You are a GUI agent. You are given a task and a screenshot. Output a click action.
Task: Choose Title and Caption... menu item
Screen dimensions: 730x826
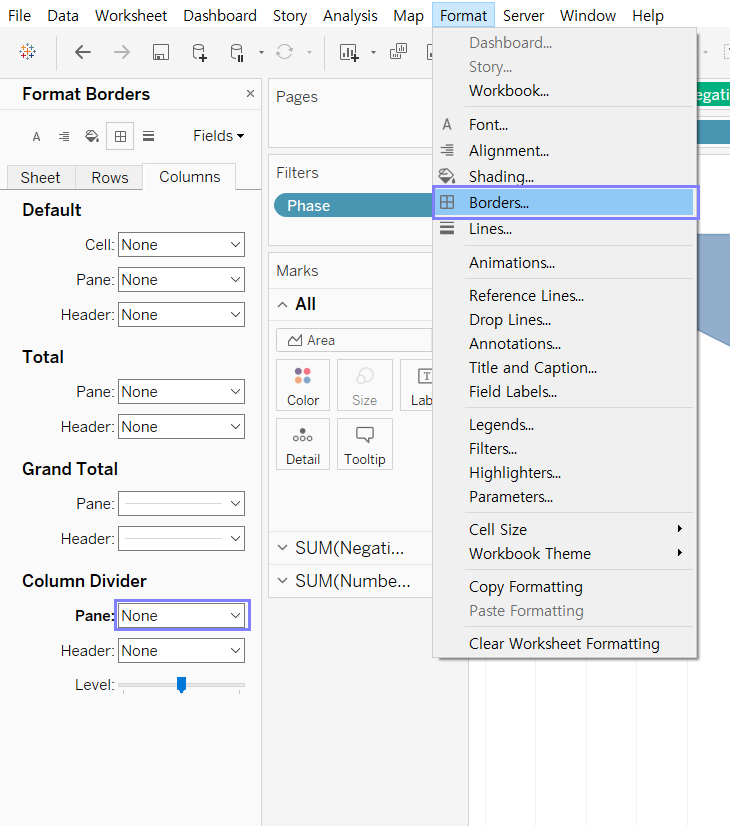[x=566, y=368]
